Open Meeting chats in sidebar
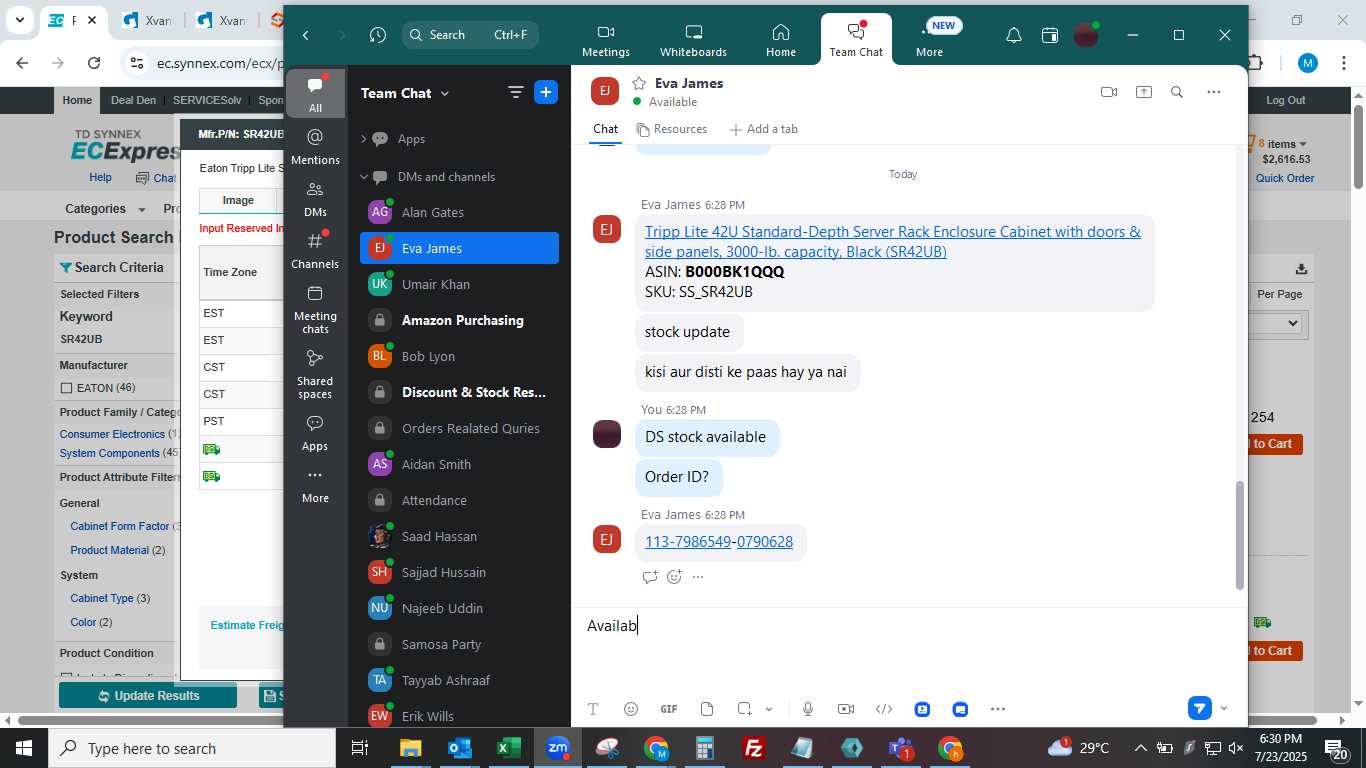 coord(315,309)
